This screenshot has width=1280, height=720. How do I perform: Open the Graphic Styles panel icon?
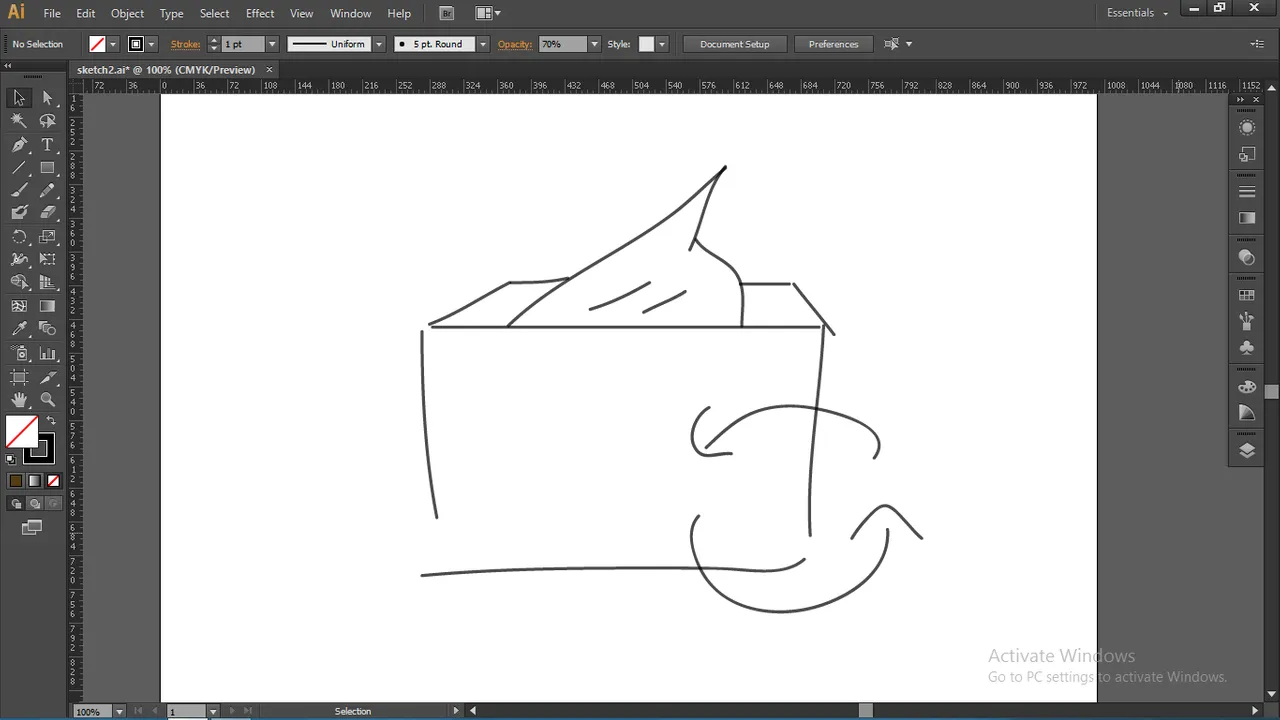pyautogui.click(x=1246, y=154)
